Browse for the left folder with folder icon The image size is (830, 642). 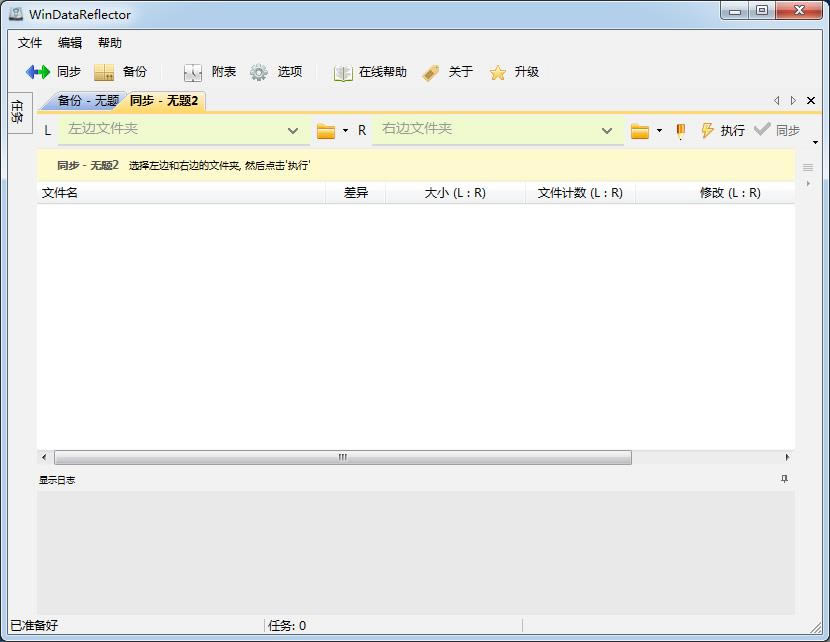tap(326, 131)
